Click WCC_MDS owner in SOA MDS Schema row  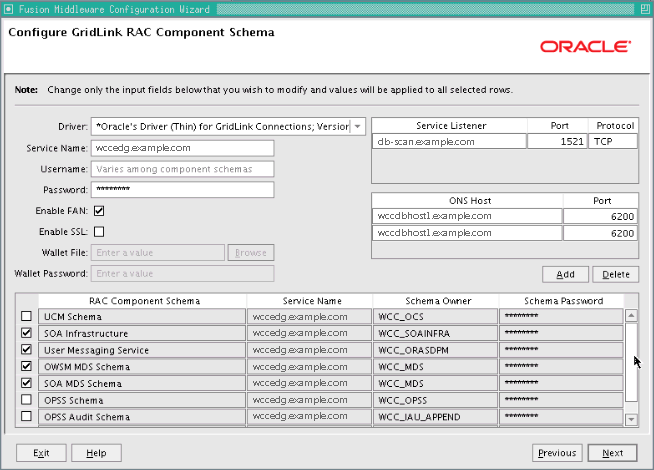(x=435, y=383)
